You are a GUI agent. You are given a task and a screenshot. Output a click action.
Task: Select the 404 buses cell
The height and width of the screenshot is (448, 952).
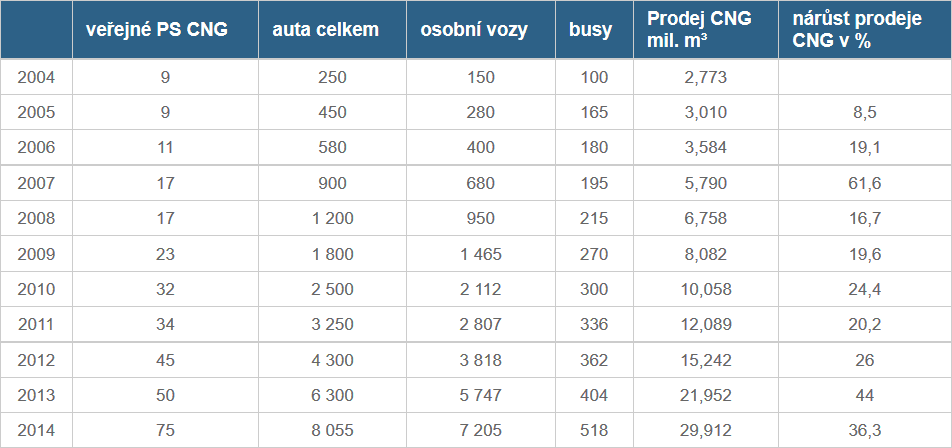pos(594,395)
